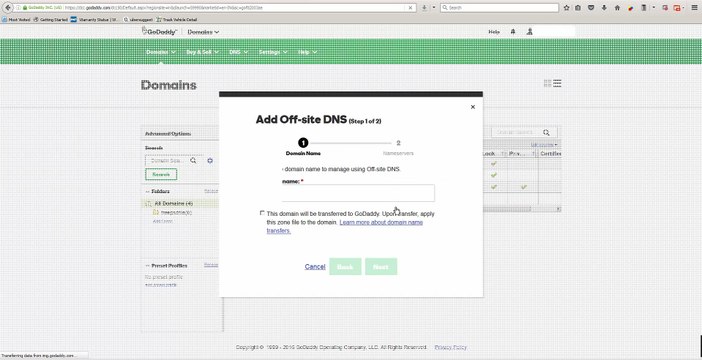This screenshot has width=702, height=360.
Task: Open Learn more about domain name transfers link
Action: pos(345,227)
